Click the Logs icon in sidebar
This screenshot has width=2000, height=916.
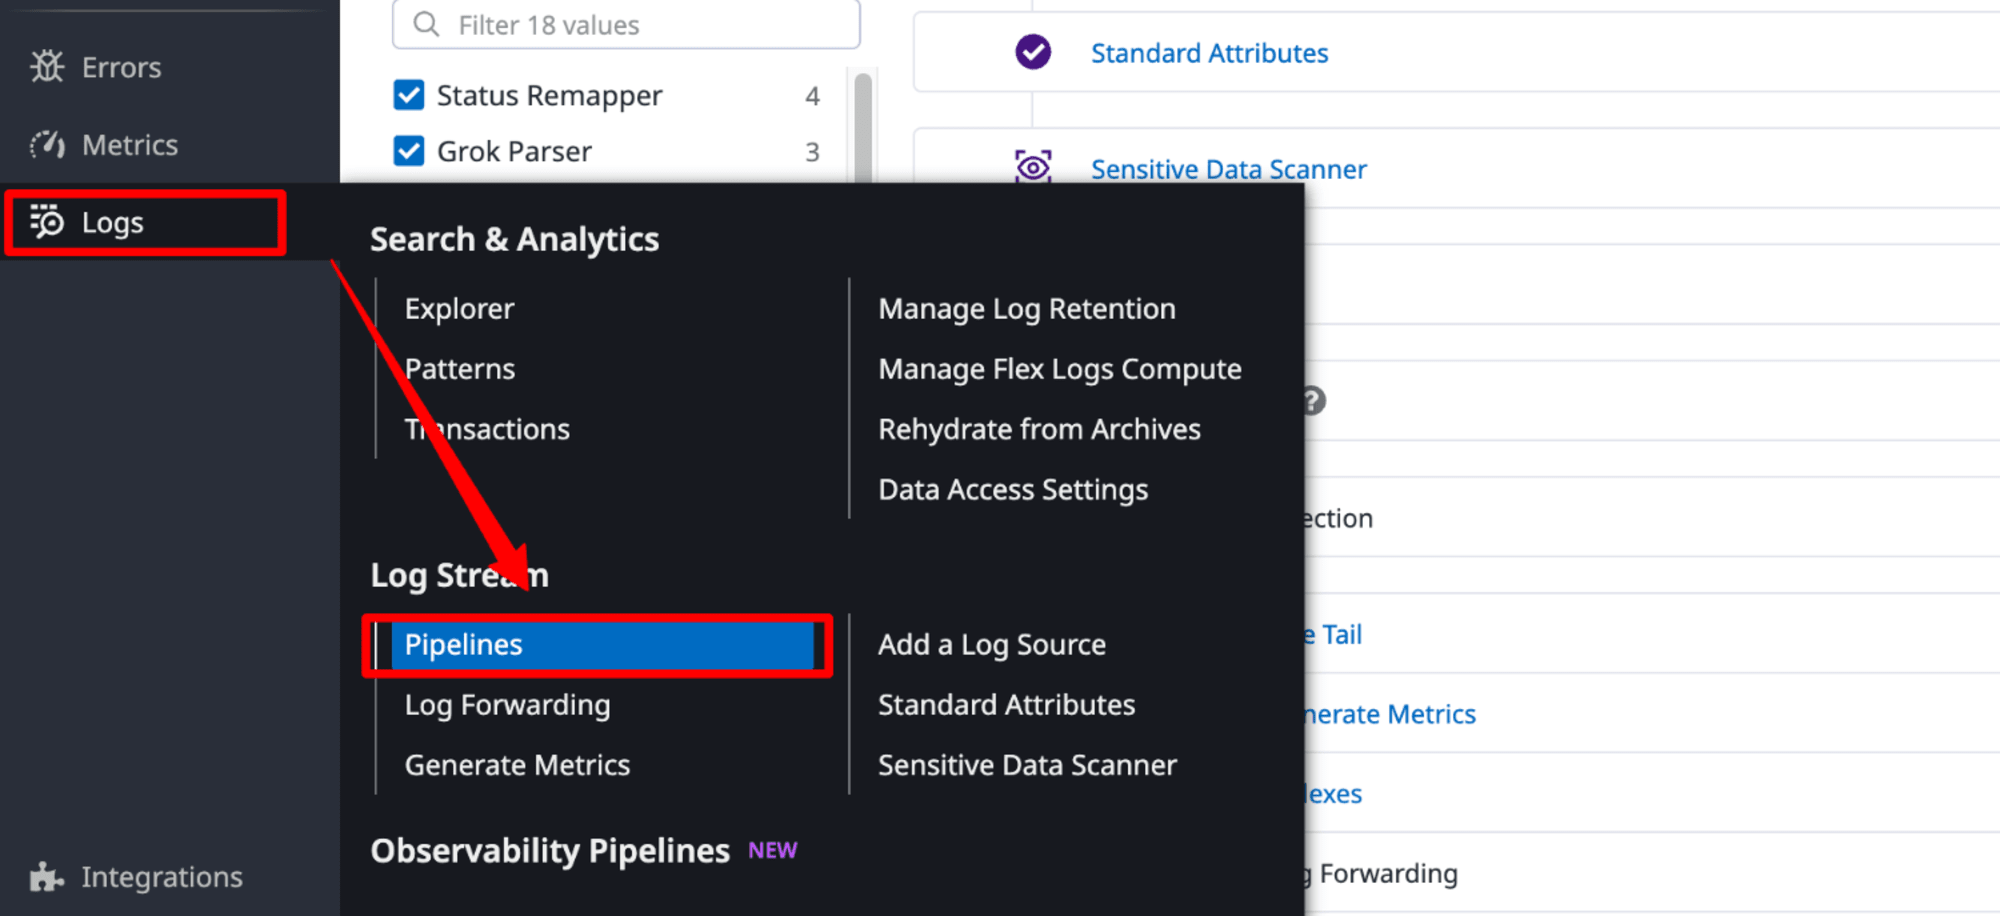(x=47, y=222)
